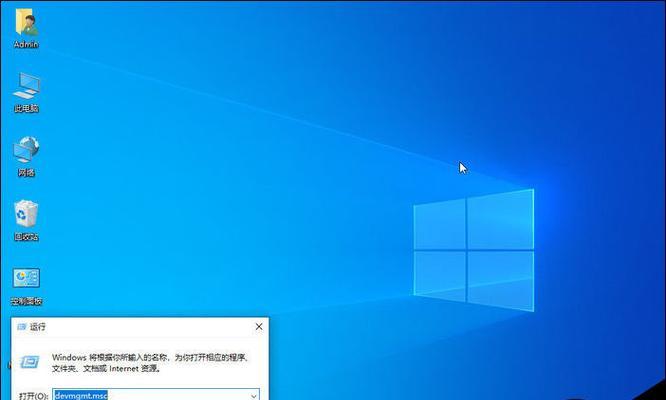The width and height of the screenshot is (666, 400).
Task: Click the Windows logo on the wallpaper
Action: point(473,247)
